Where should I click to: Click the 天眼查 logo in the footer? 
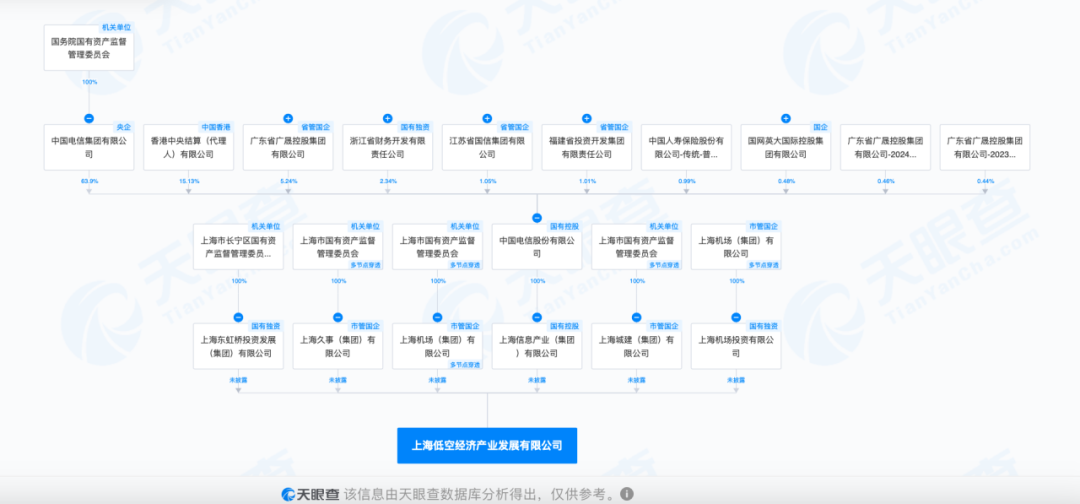click(310, 494)
